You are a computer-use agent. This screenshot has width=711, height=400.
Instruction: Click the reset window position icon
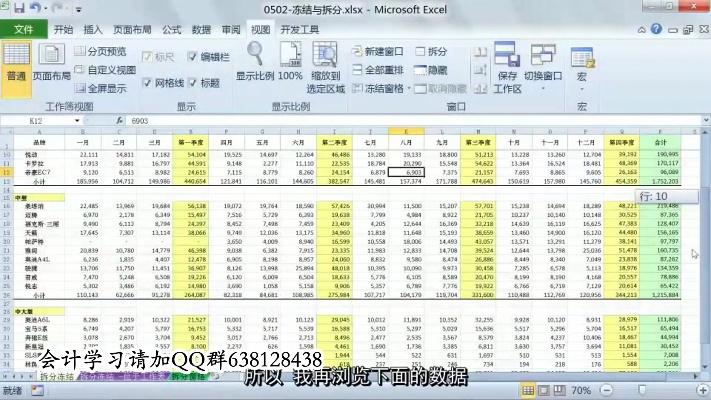(x=480, y=88)
